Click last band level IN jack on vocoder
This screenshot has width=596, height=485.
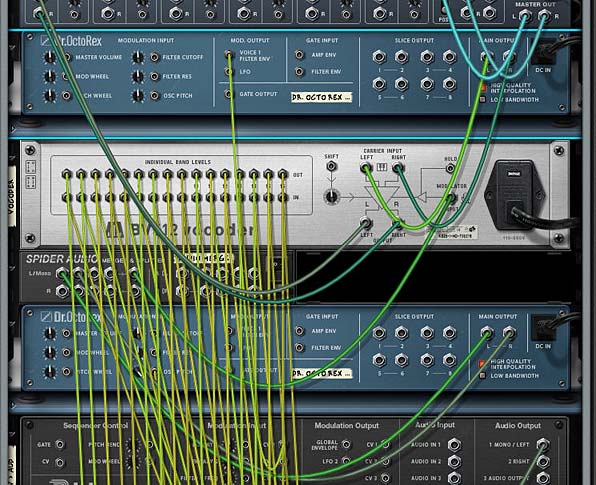282,197
